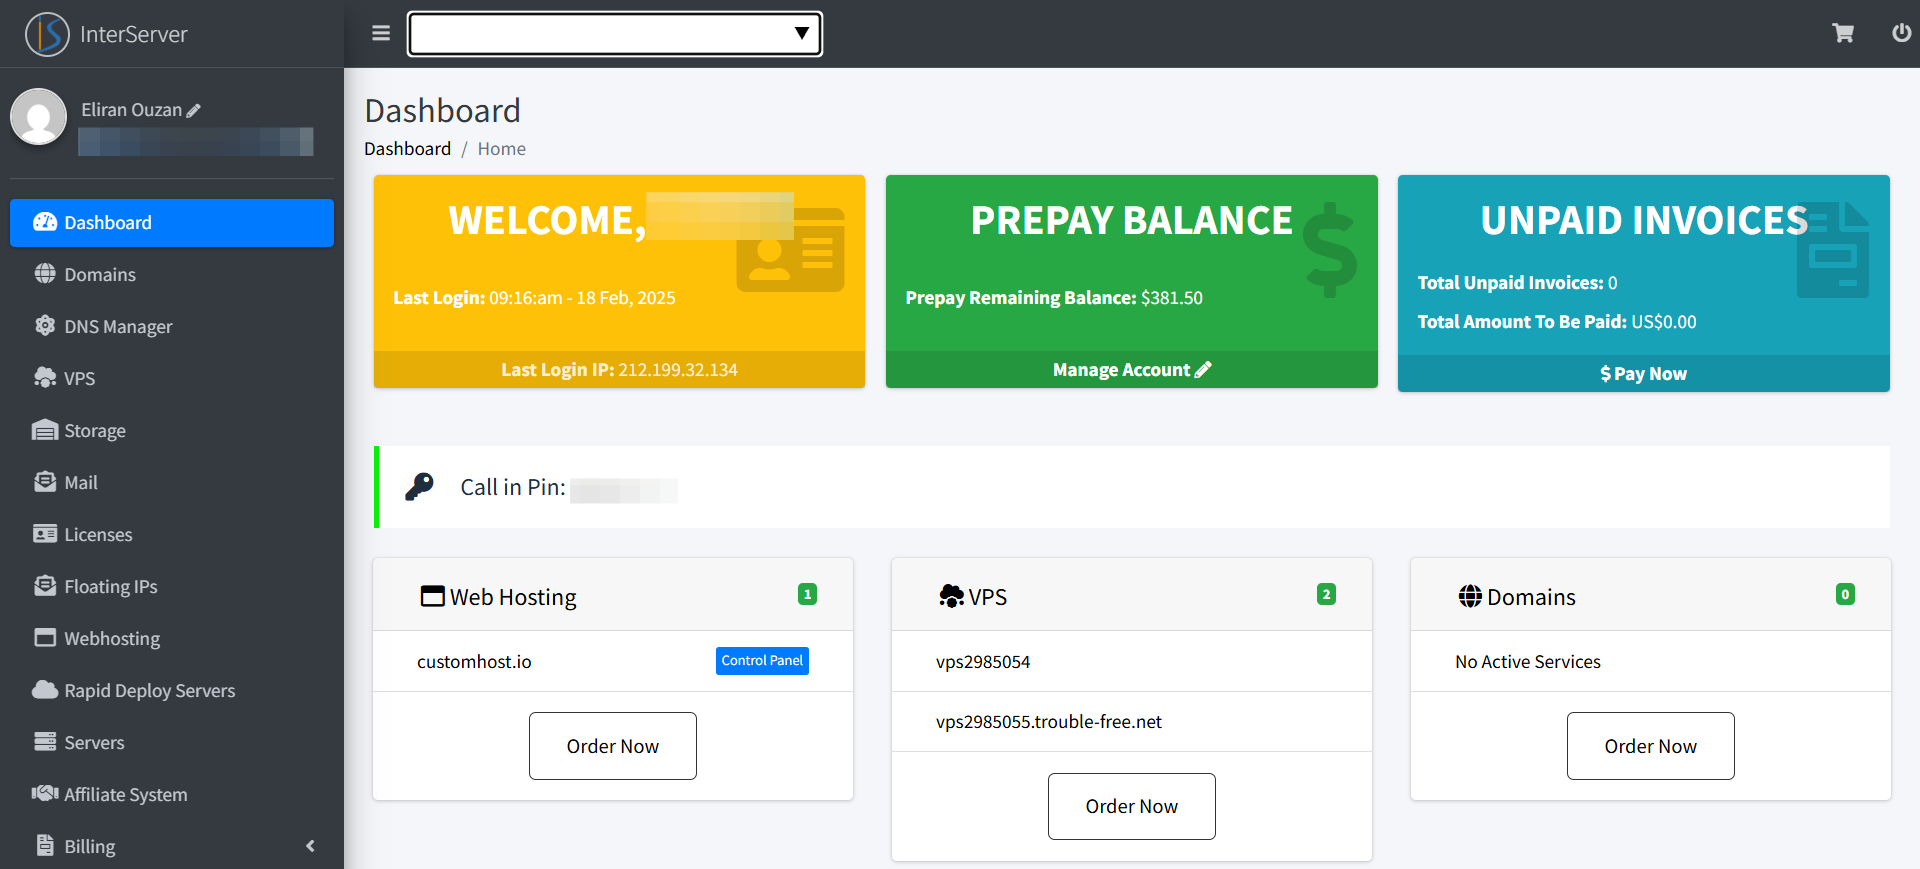Click the Rapid Deploy Servers cloud icon
This screenshot has width=1920, height=869.
click(x=45, y=690)
